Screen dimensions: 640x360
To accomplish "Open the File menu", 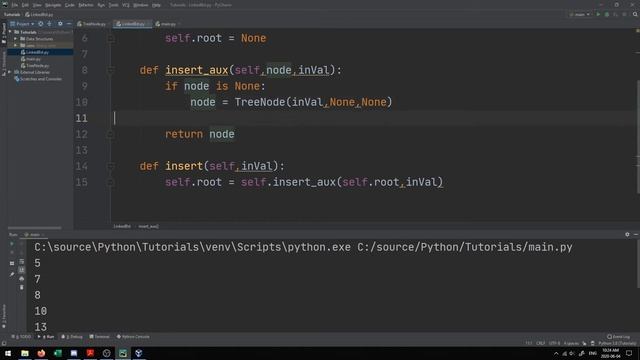I will coord(15,5).
